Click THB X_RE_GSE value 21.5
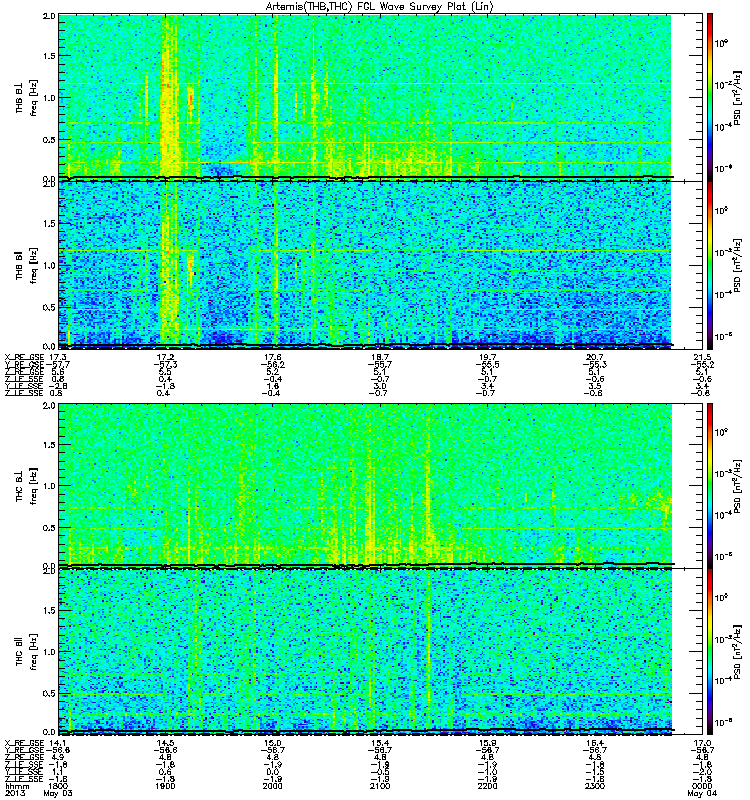750x800 pixels. [x=702, y=357]
